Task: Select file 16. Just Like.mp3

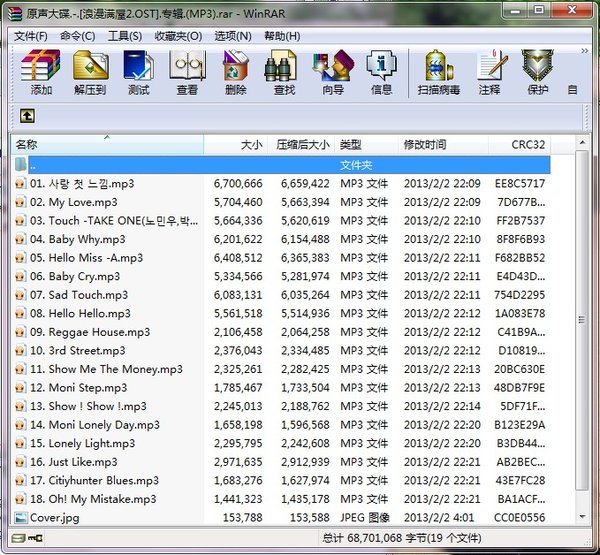Action: 281,462
